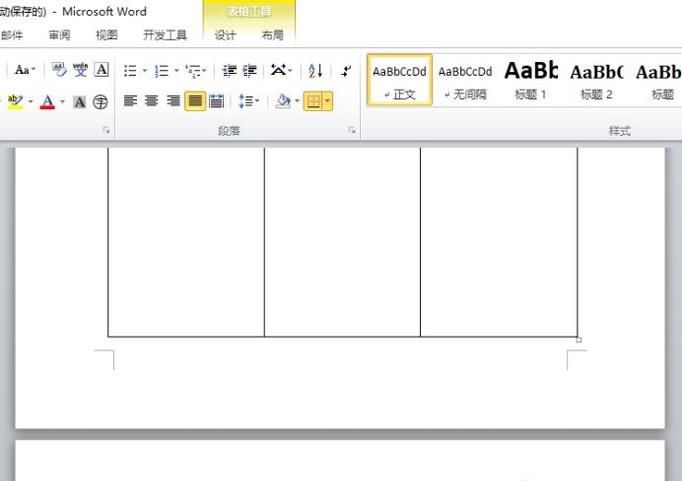This screenshot has height=481, width=682.
Task: Switch to the 设计 table tools tab
Action: pos(226,35)
